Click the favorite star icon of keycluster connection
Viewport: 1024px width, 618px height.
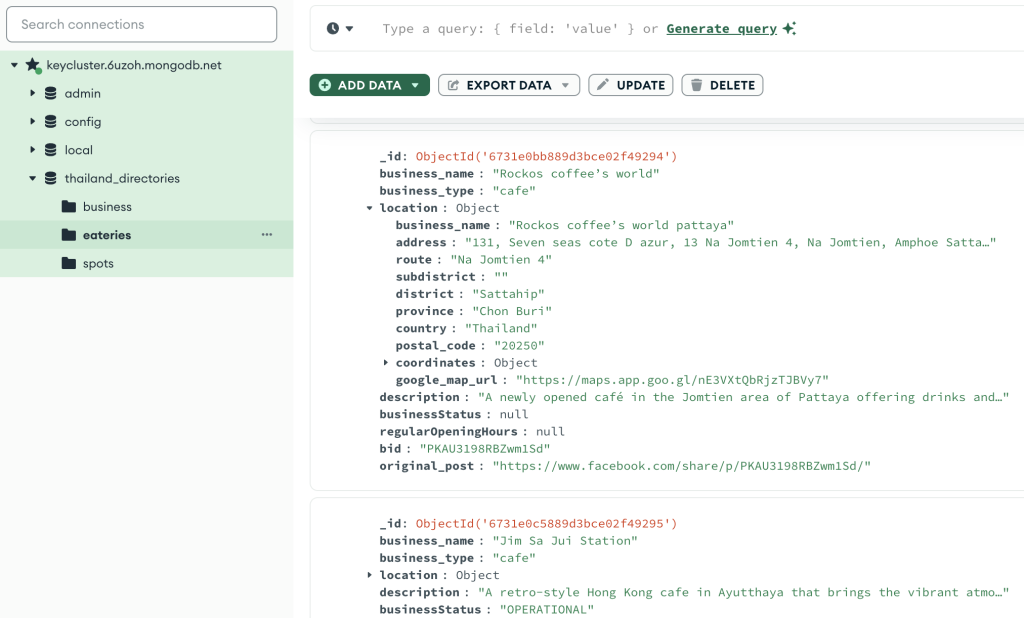[x=33, y=65]
